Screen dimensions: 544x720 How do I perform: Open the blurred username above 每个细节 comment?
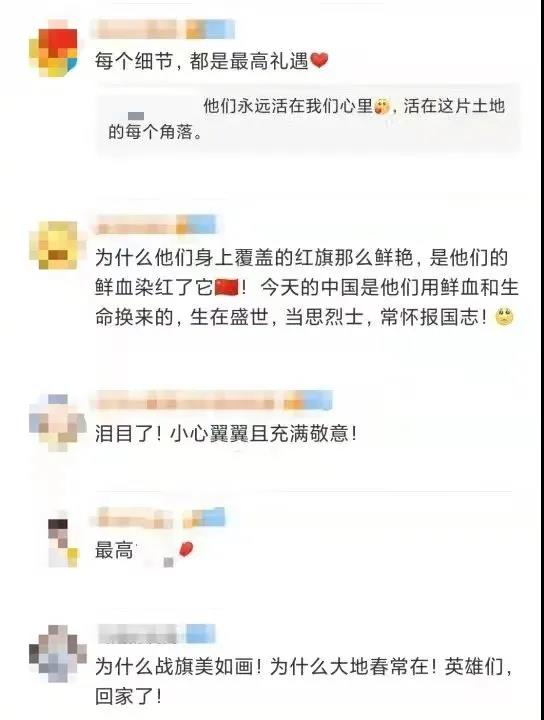pos(163,29)
